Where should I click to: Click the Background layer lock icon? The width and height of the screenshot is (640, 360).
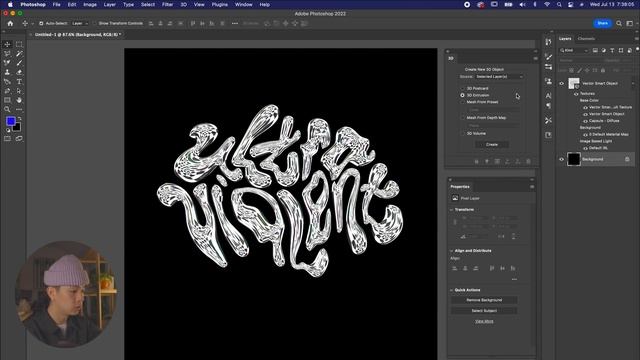point(627,159)
